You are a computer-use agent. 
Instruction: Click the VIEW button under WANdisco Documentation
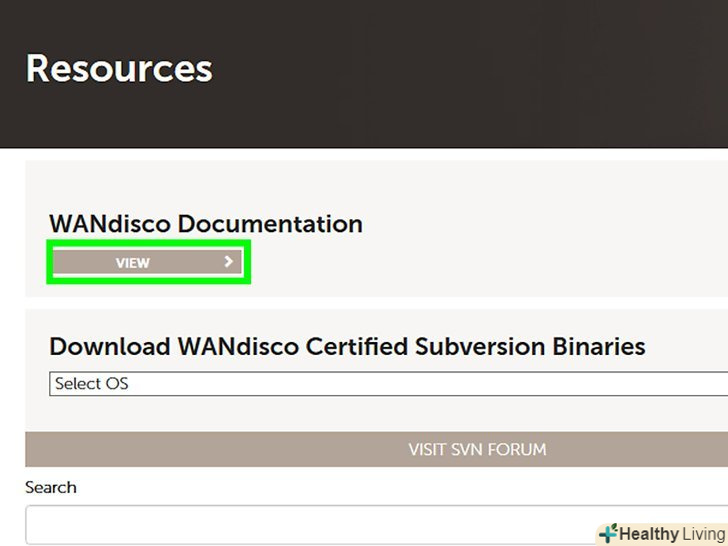click(148, 262)
